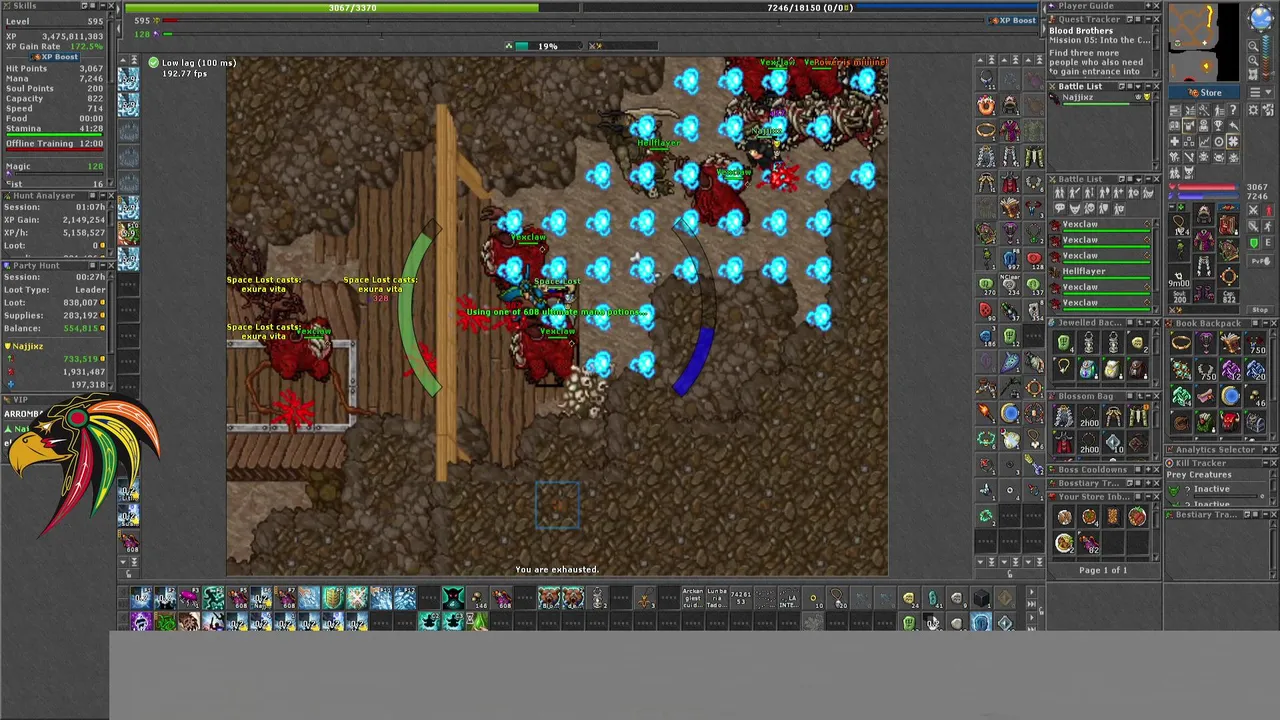This screenshot has height=720, width=1280.
Task: Minimize the Book Backpack container
Action: [1266, 323]
